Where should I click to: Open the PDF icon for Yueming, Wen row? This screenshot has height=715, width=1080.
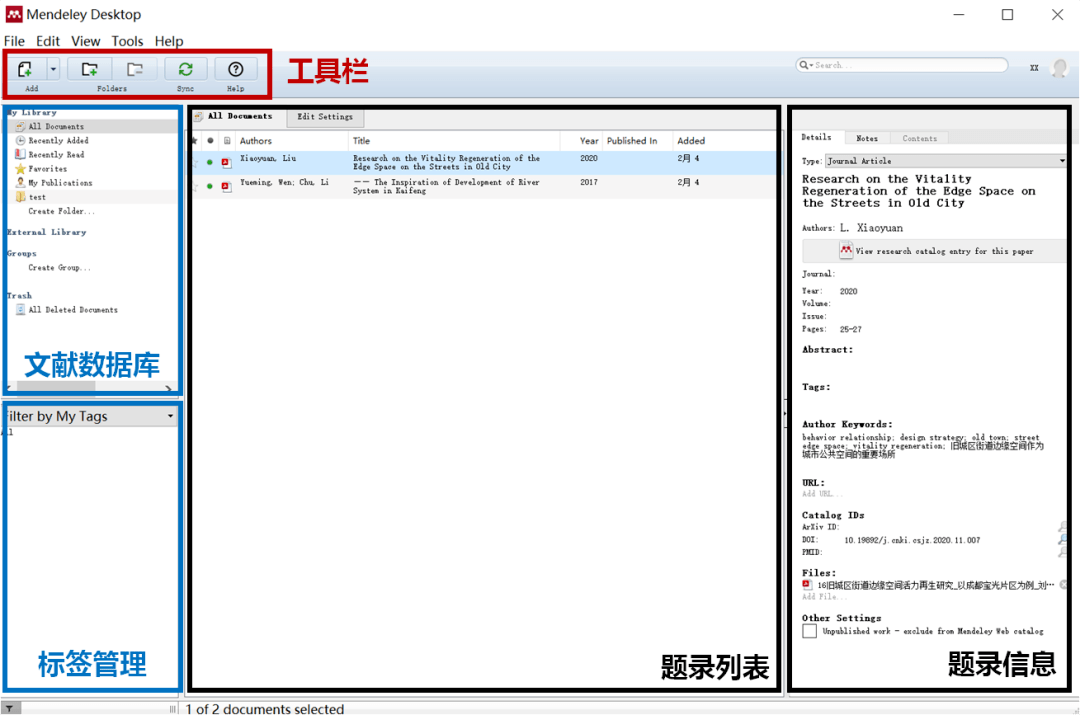[226, 187]
